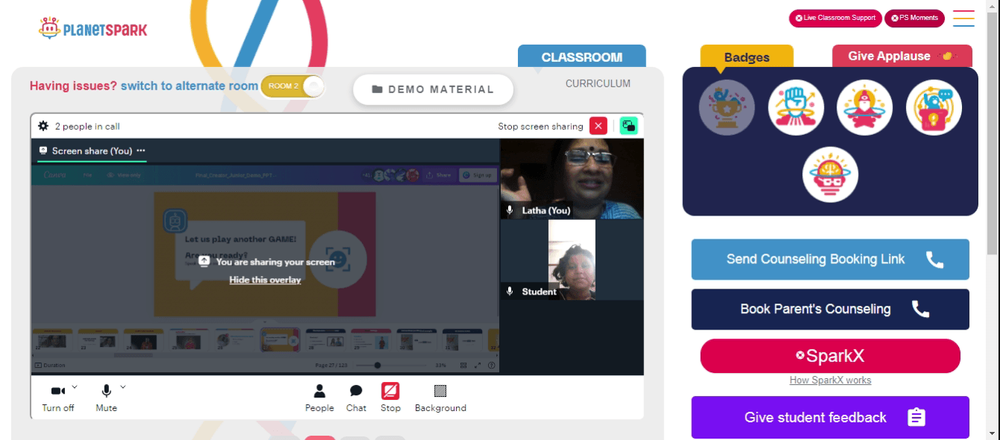Screen dimensions: 1000x440
Task: Click the phone icon on Send Counseling button
Action: (x=934, y=260)
